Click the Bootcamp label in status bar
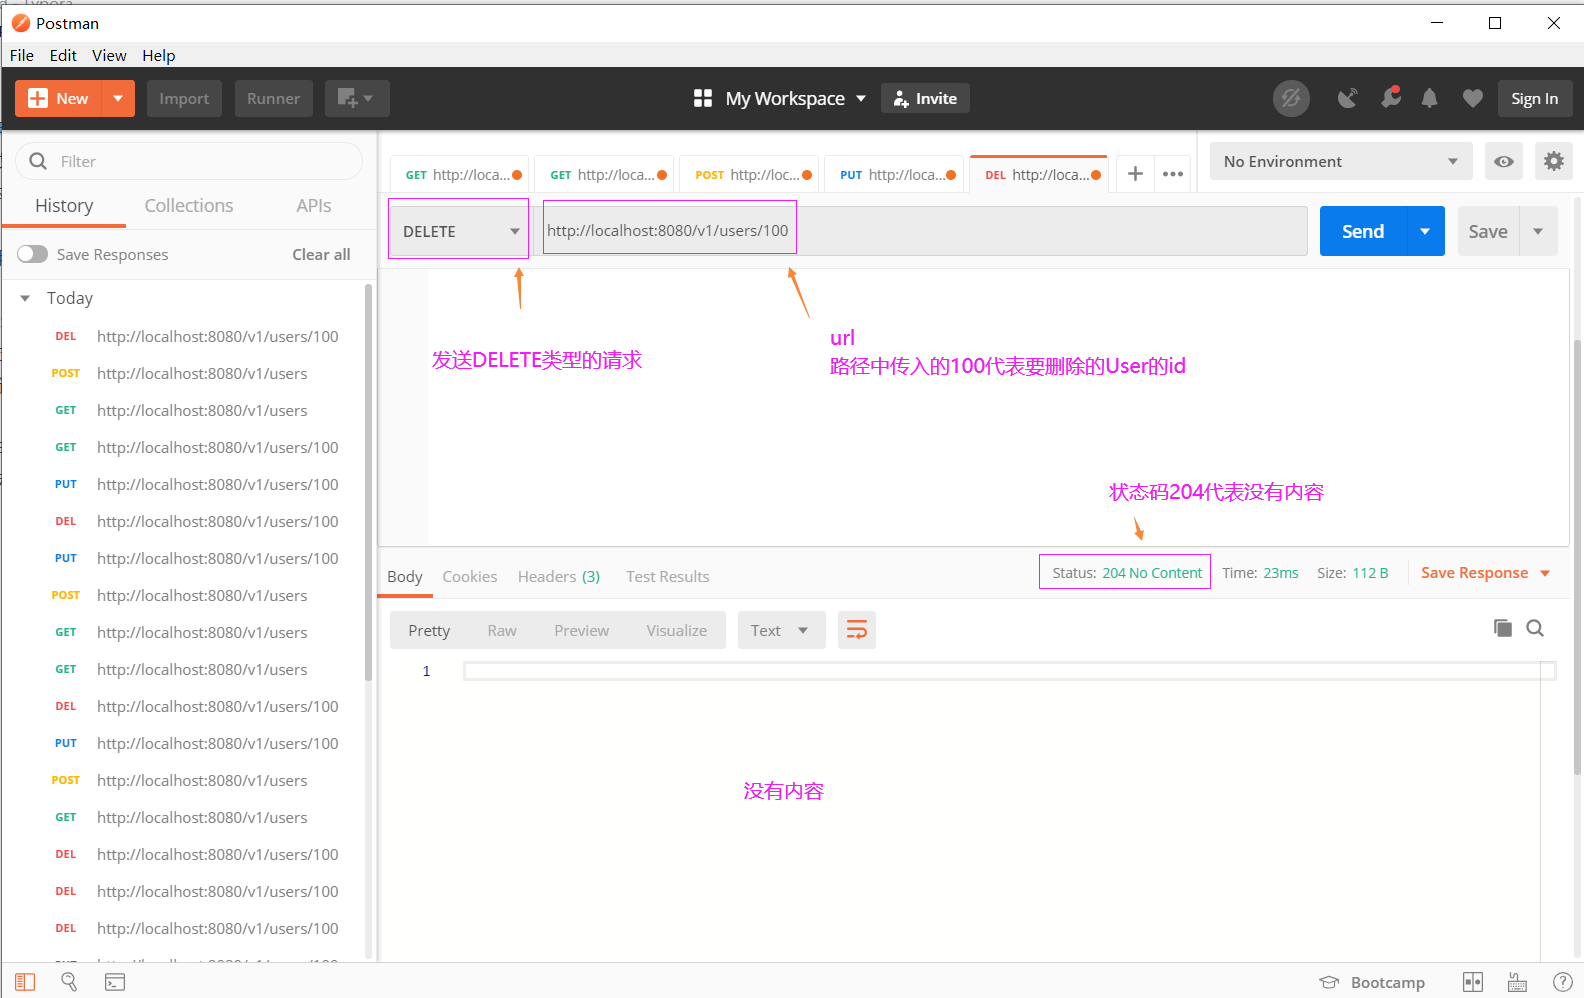Viewport: 1584px width, 998px height. click(1387, 982)
